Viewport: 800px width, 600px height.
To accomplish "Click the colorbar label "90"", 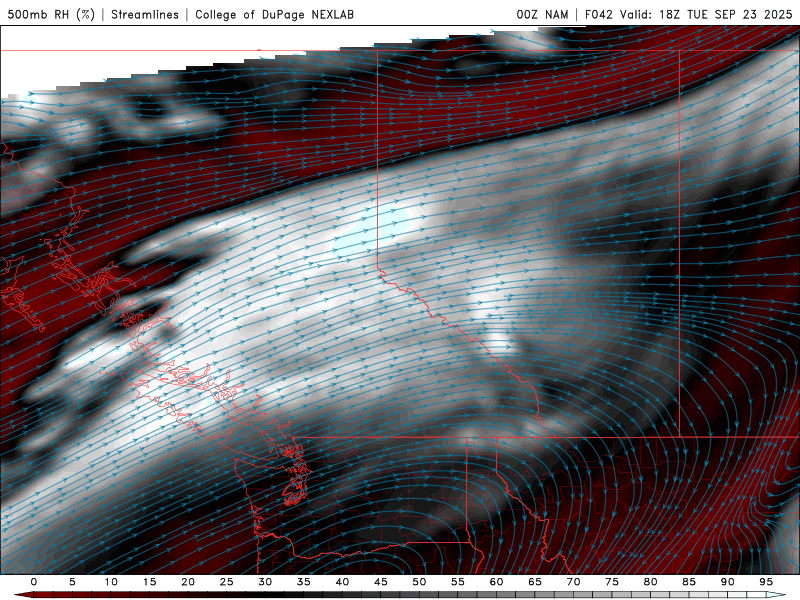I will coord(728,582).
